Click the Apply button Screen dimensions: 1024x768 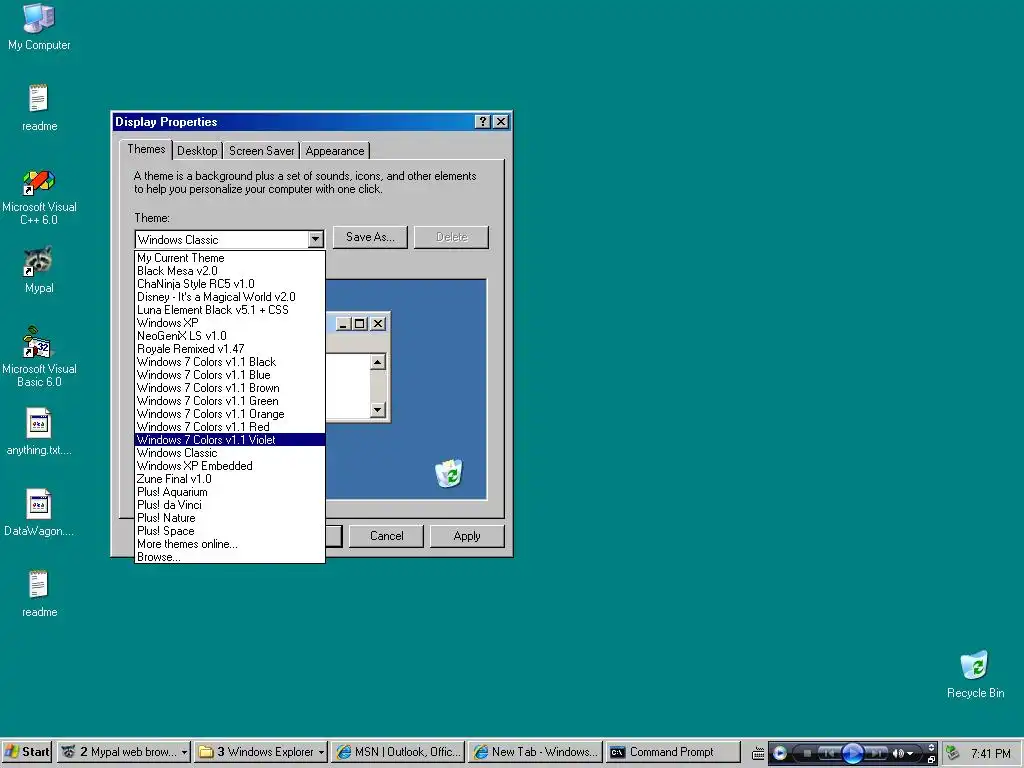(x=467, y=536)
